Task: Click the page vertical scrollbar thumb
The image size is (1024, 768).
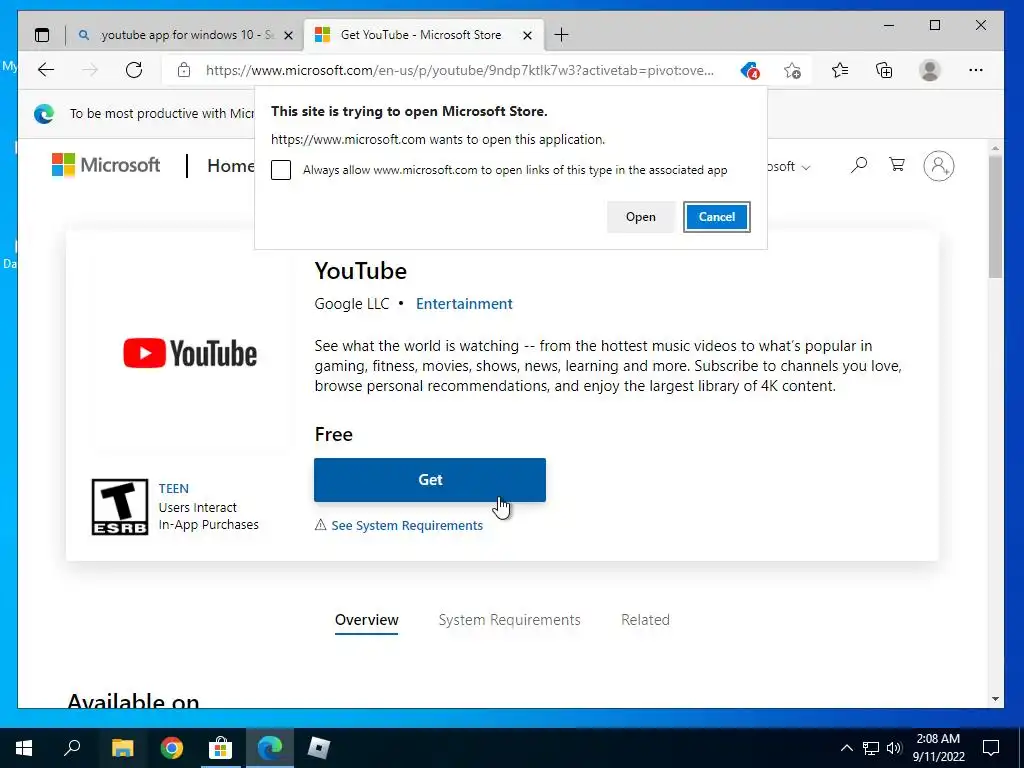Action: pos(995,216)
